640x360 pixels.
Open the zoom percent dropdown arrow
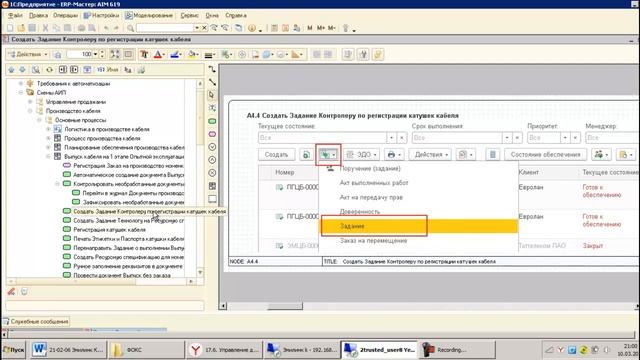pos(96,54)
